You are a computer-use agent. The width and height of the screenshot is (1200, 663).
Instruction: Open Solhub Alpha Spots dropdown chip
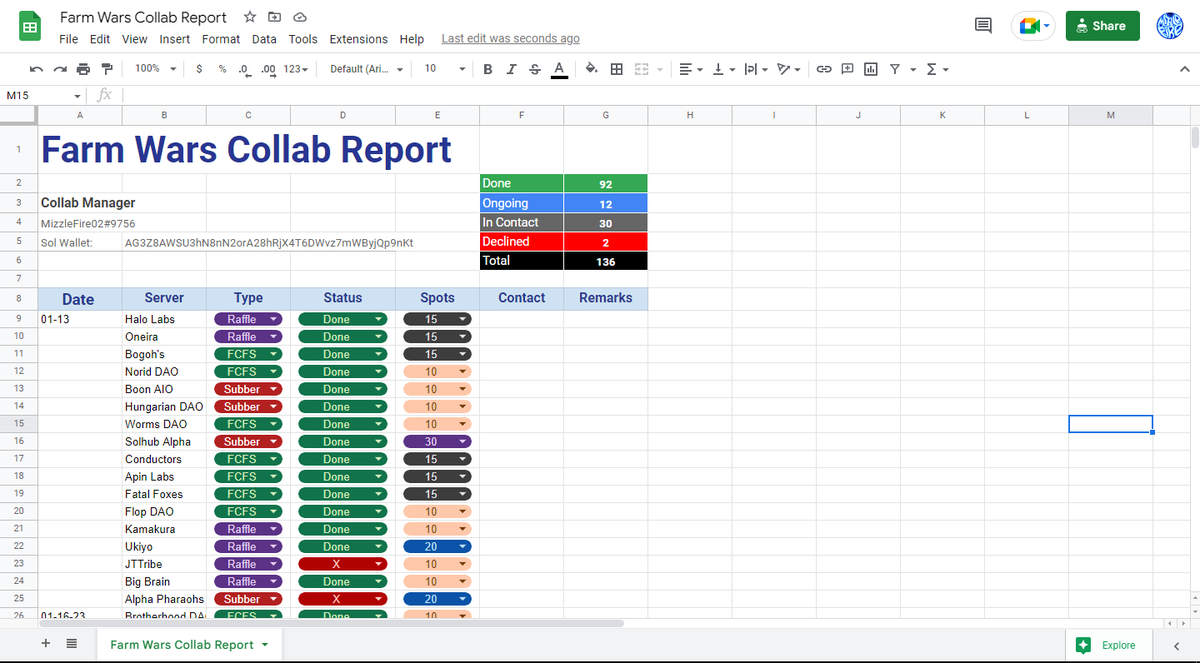[437, 442]
